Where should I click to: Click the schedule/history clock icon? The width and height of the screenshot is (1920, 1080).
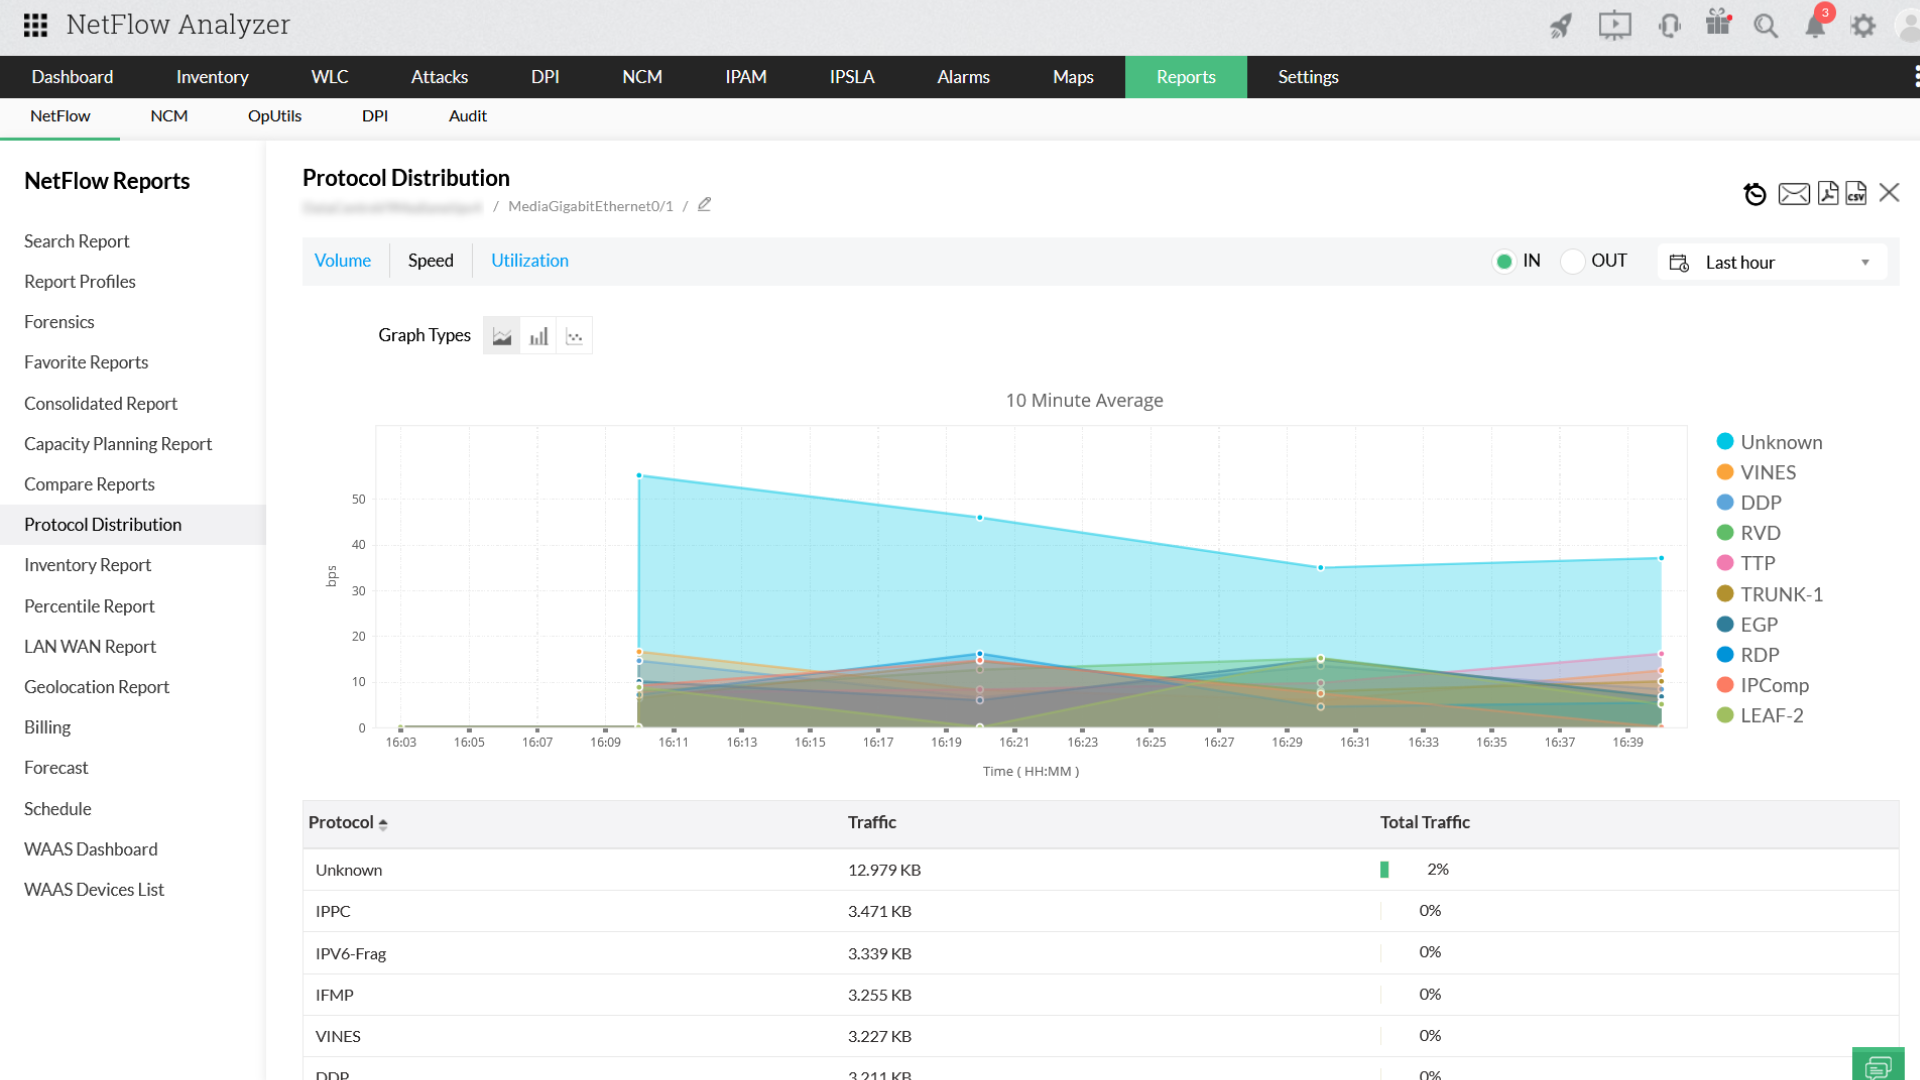1755,194
